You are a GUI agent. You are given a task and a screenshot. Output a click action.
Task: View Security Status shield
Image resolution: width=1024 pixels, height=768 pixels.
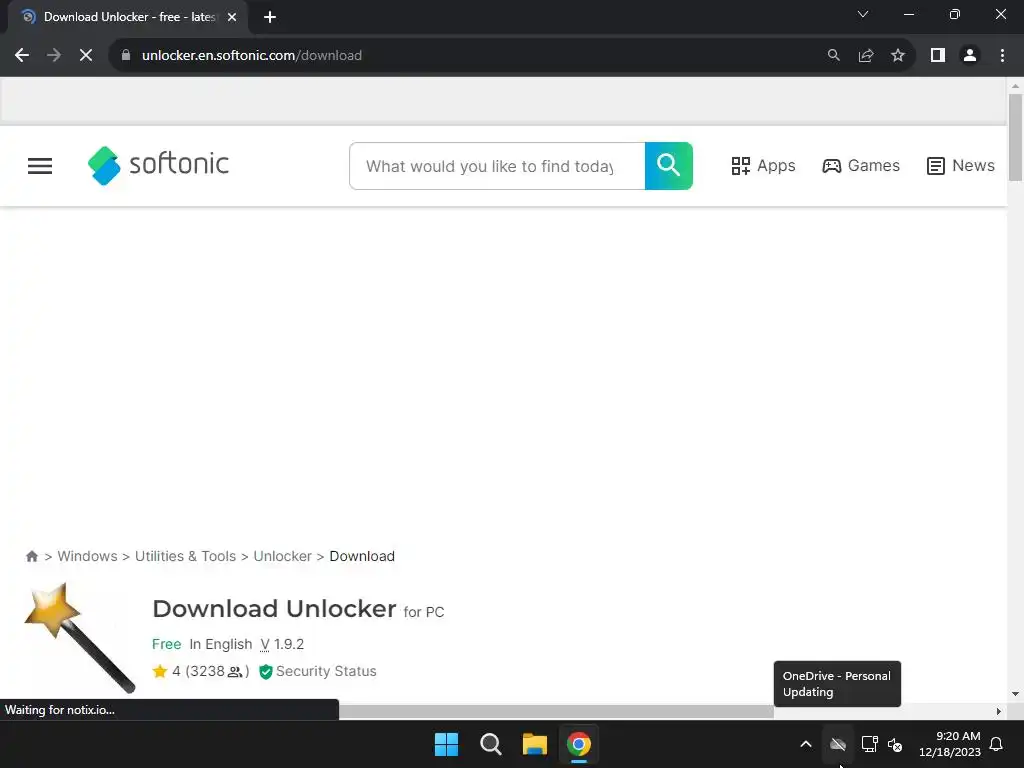coord(318,671)
